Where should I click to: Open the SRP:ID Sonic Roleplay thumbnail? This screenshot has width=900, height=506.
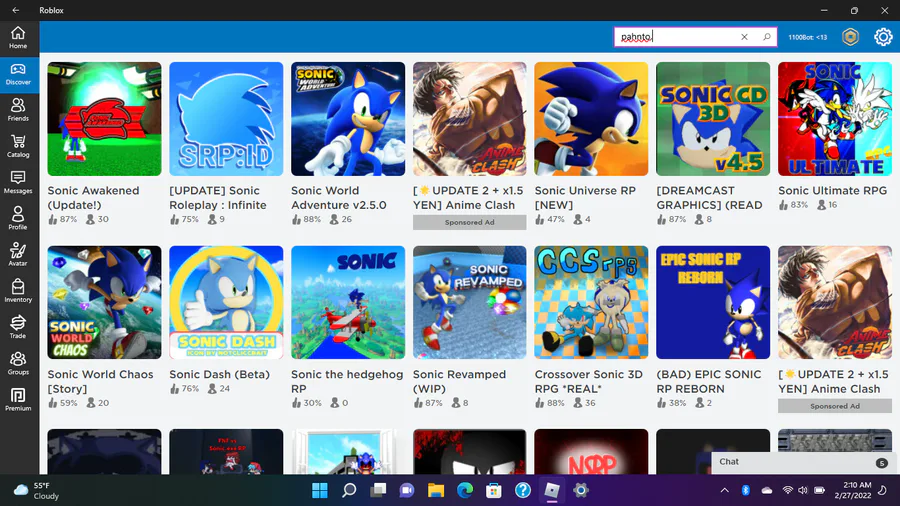pyautogui.click(x=226, y=119)
